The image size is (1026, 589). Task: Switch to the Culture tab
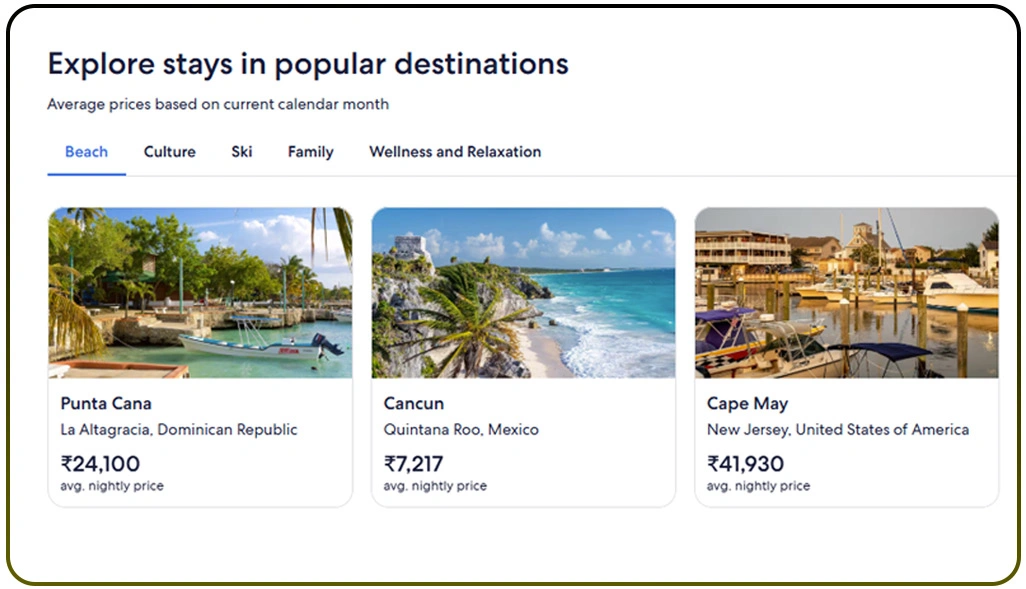point(169,152)
